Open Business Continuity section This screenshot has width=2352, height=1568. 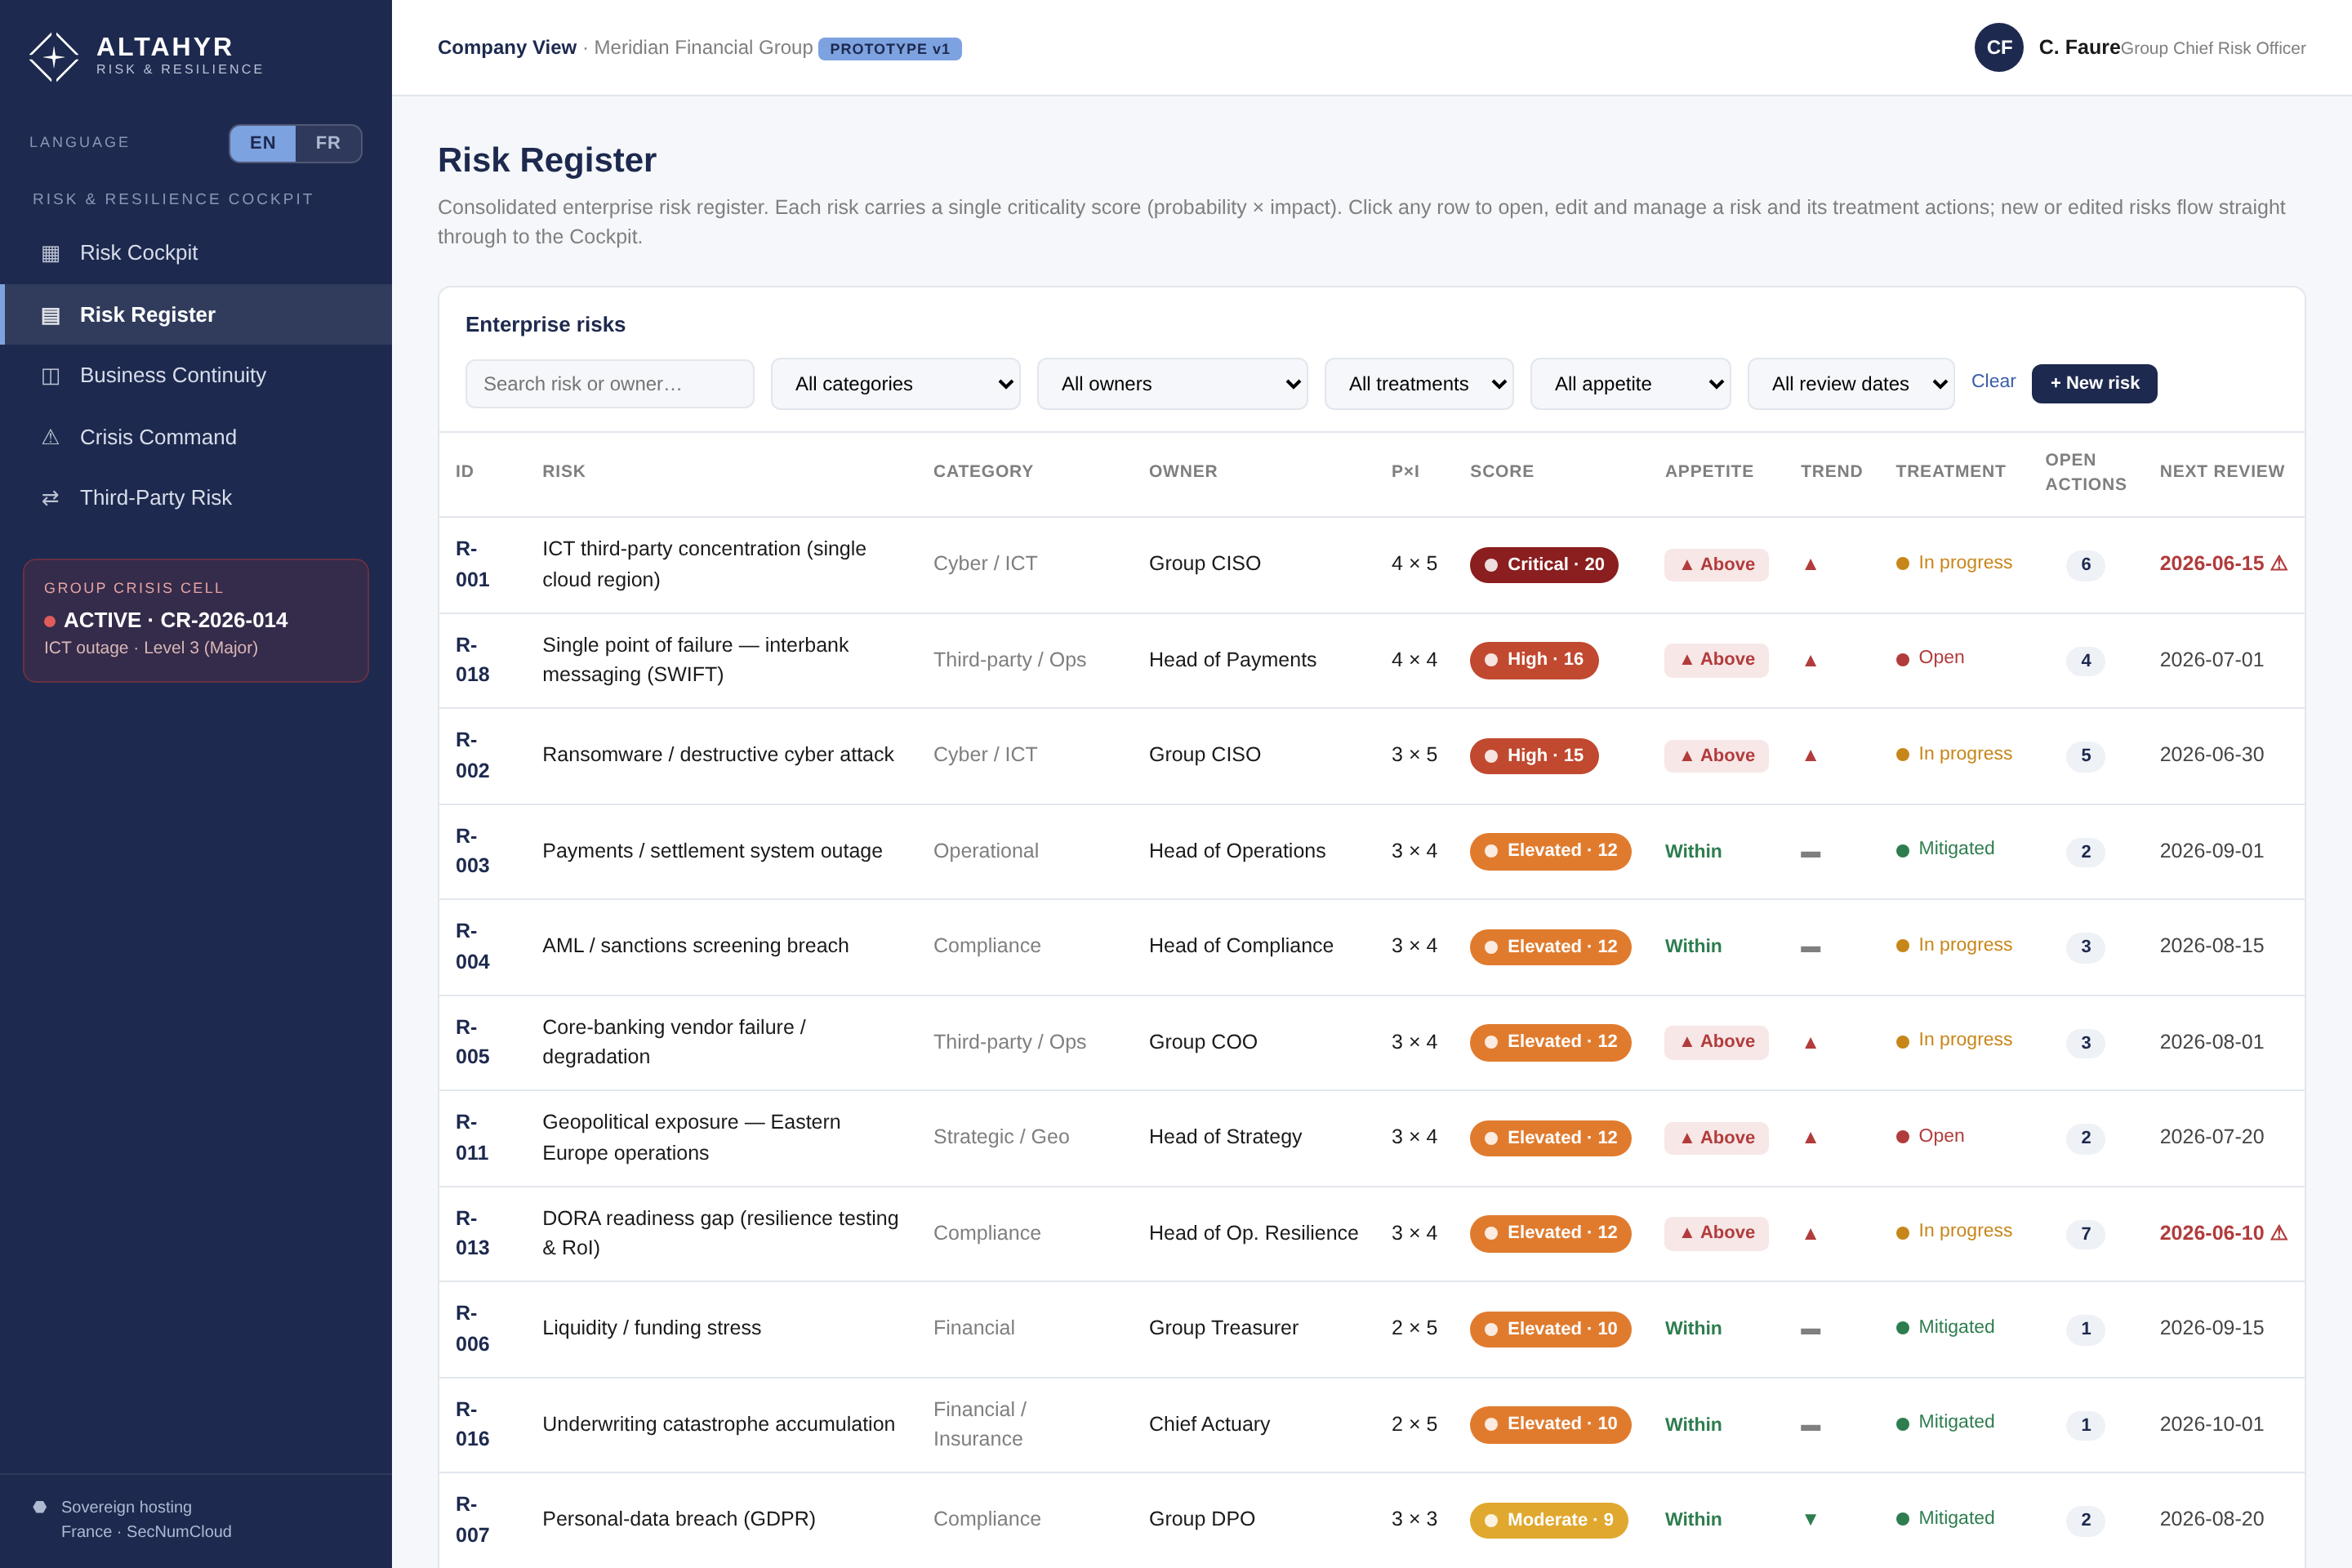pos(196,376)
